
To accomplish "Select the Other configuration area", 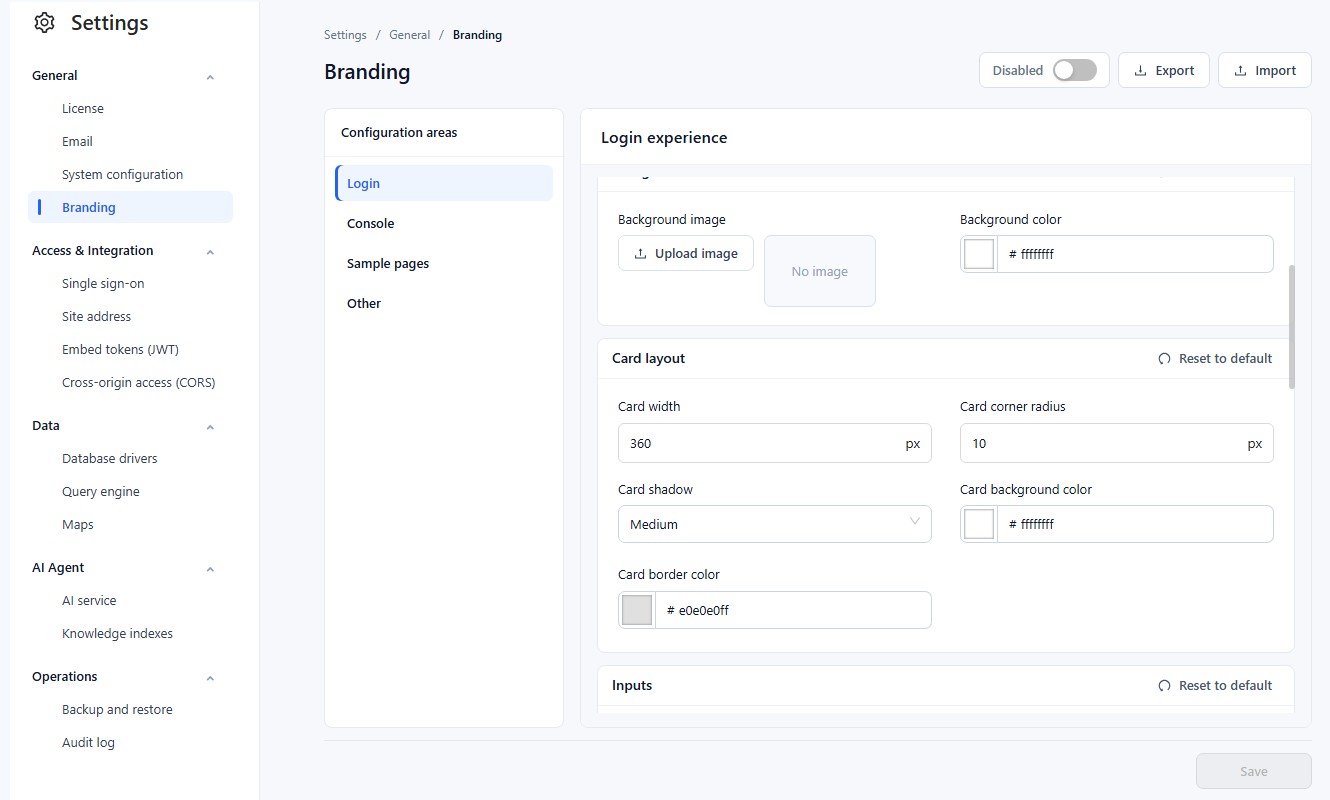I will 444,303.
